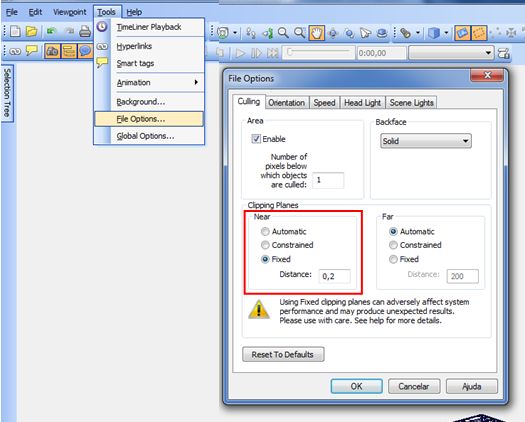Click the yellow comment bubble toolbar icon
525x422 pixels.
click(x=31, y=51)
